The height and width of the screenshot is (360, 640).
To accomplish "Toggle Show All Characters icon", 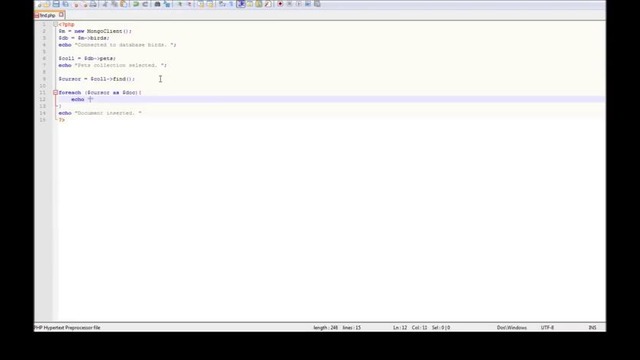I will click(x=231, y=4).
